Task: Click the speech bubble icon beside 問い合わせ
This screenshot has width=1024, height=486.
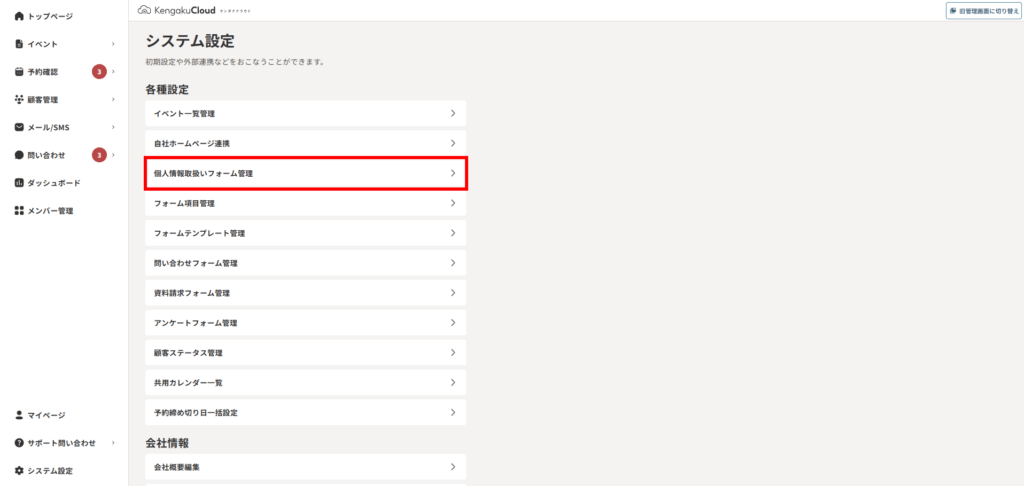Action: pos(19,155)
